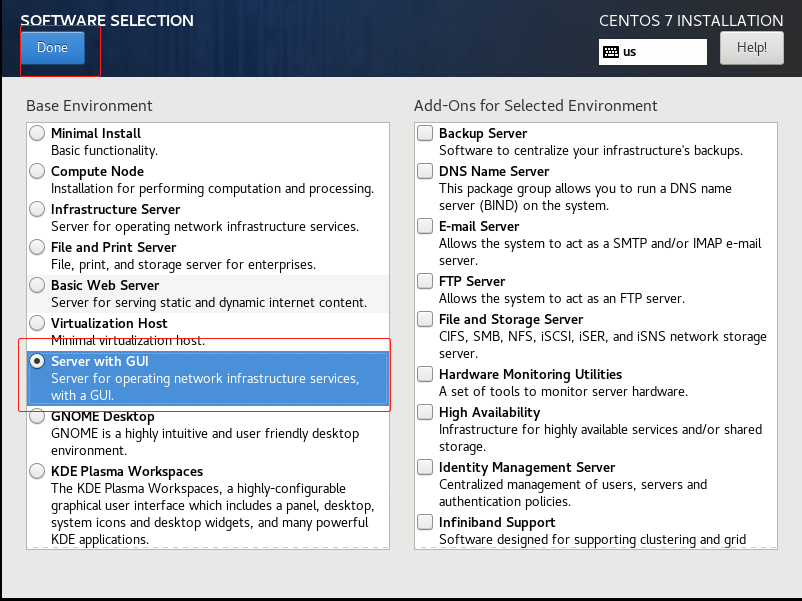Select File and Print Server radio
Screen dimensions: 802x601
click(x=37, y=247)
